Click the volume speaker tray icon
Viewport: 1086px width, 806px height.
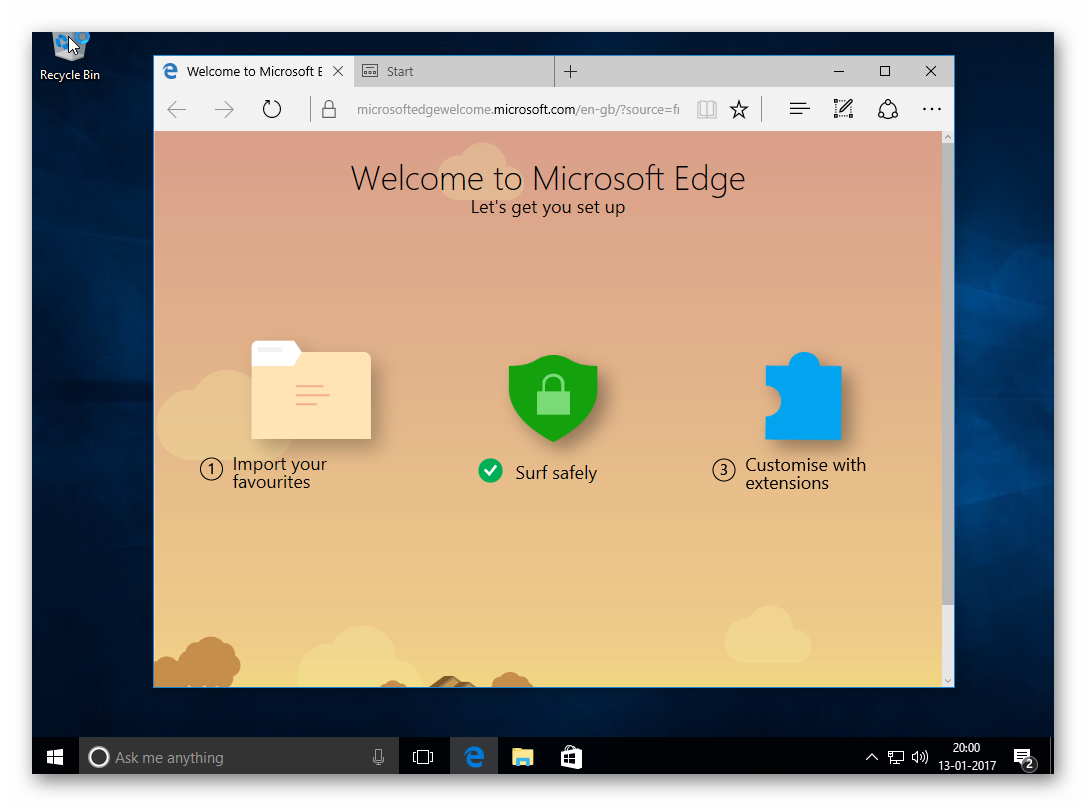(920, 757)
